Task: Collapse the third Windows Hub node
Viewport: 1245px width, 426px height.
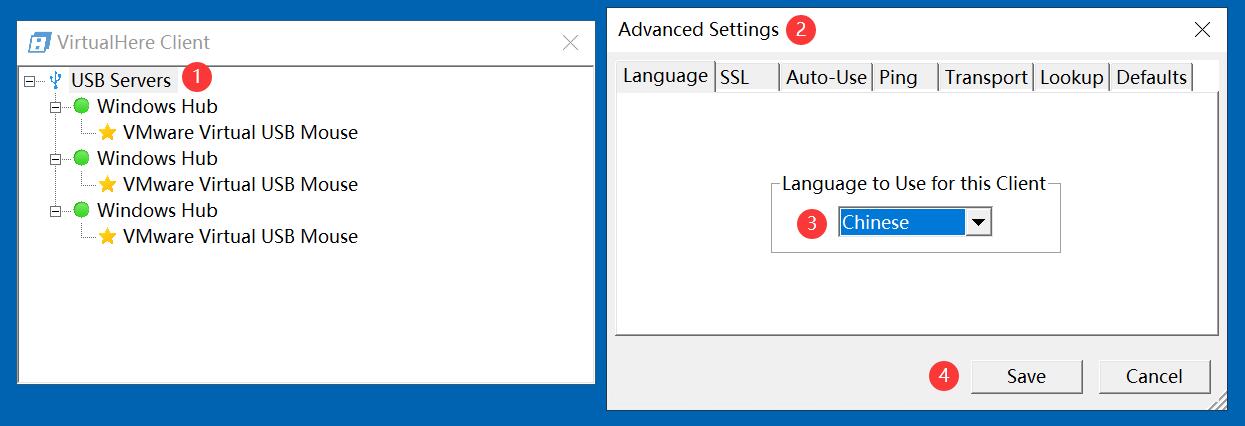Action: click(55, 210)
